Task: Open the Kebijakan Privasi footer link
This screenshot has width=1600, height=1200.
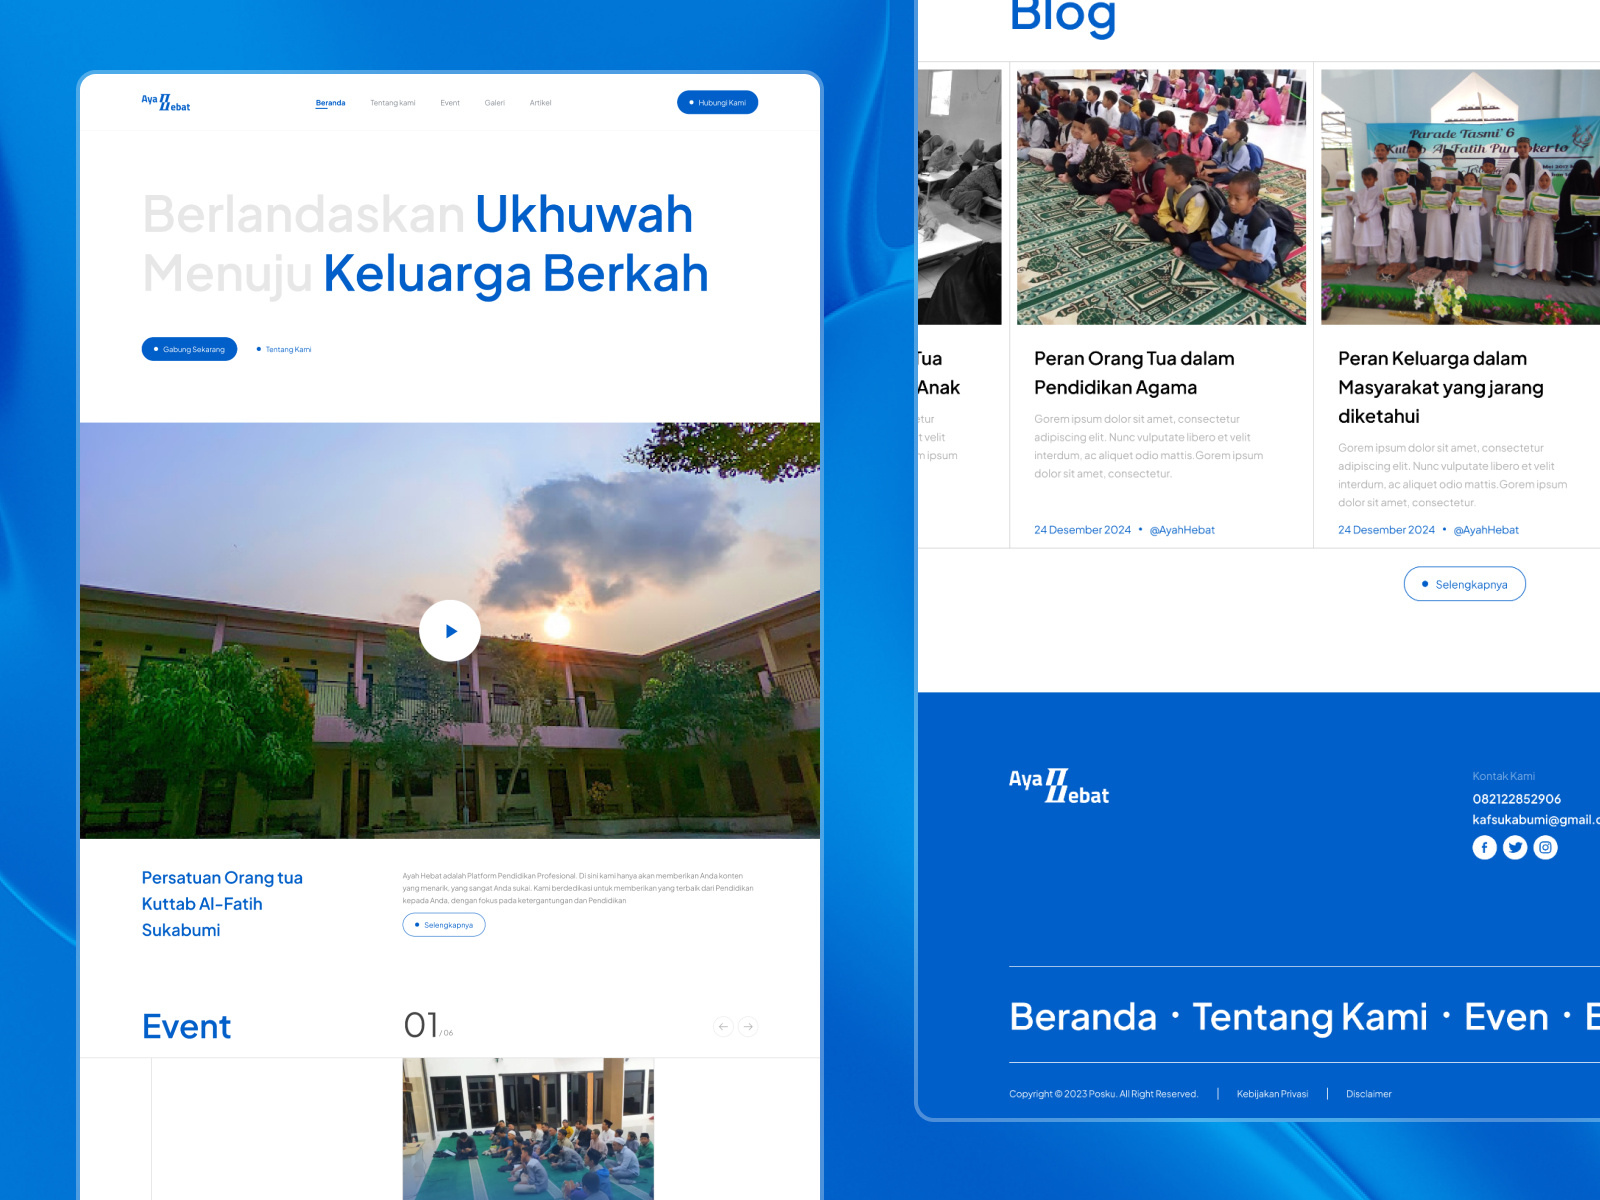Action: 1272,1094
